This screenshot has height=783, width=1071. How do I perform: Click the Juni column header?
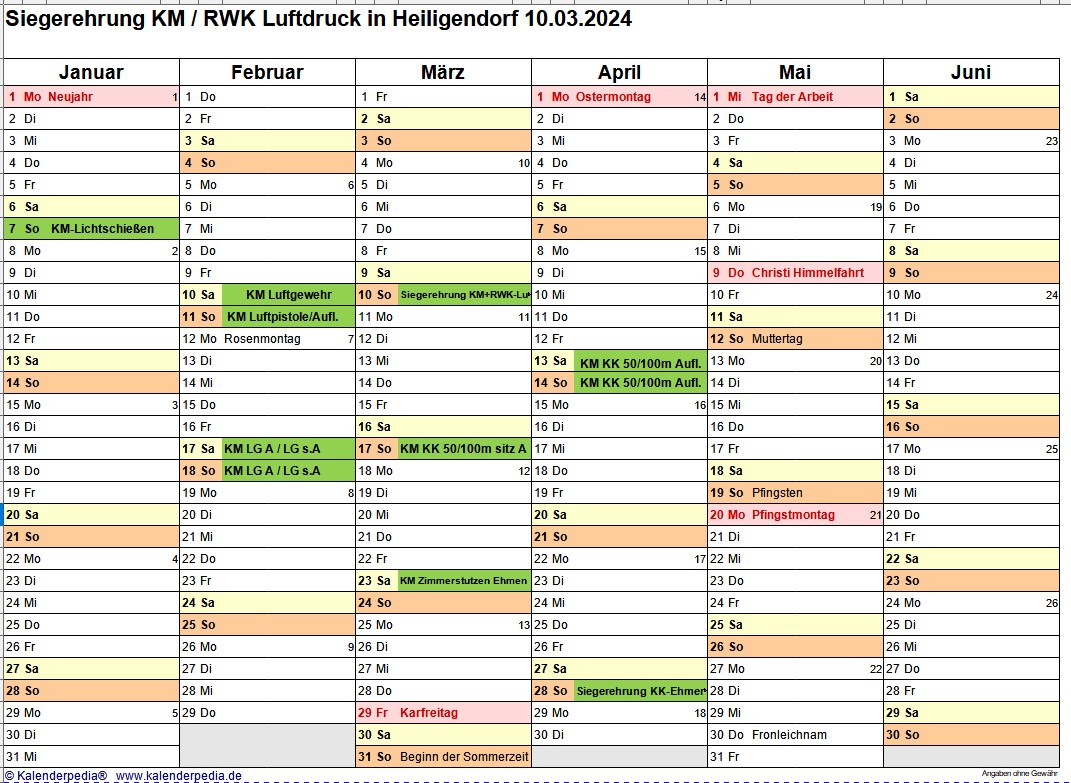coord(970,72)
